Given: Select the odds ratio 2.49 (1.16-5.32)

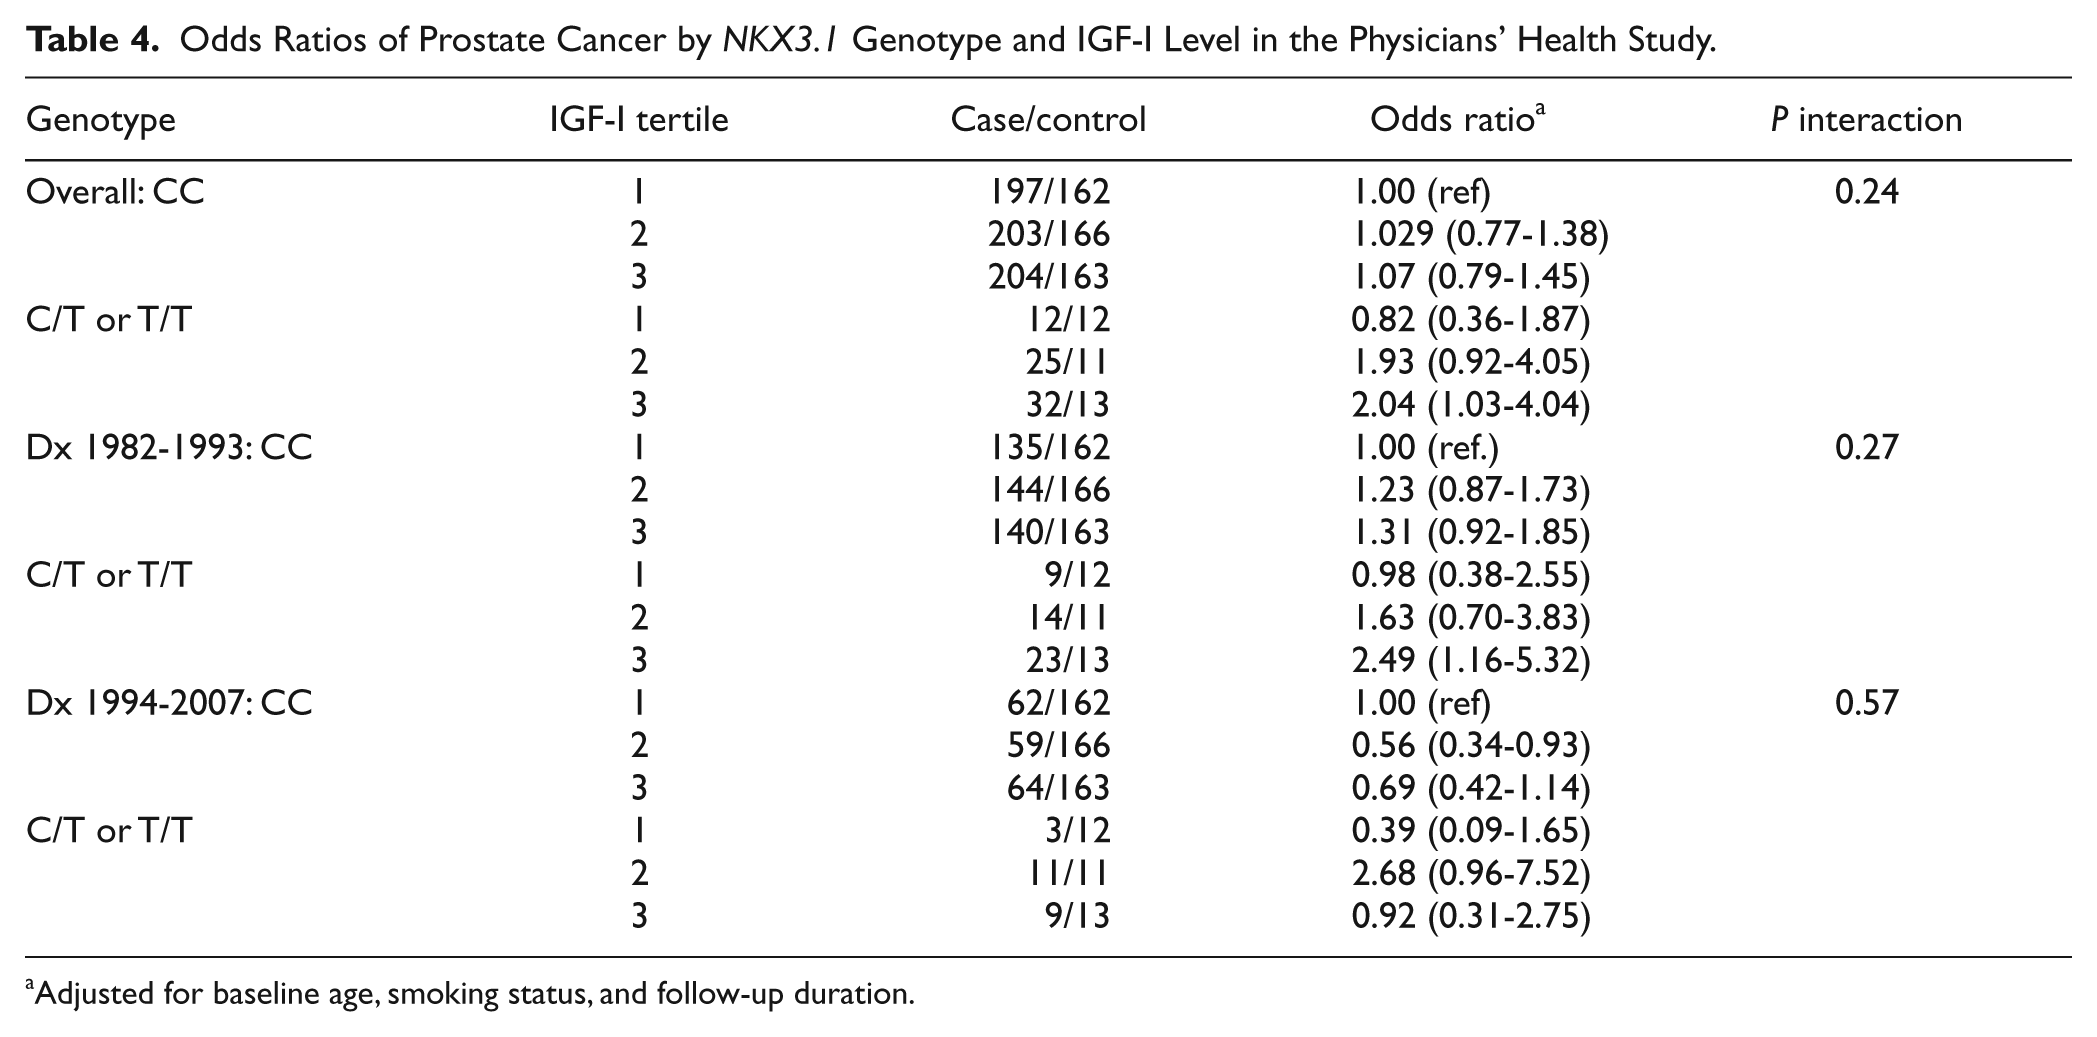Looking at the screenshot, I should pos(1471,660).
